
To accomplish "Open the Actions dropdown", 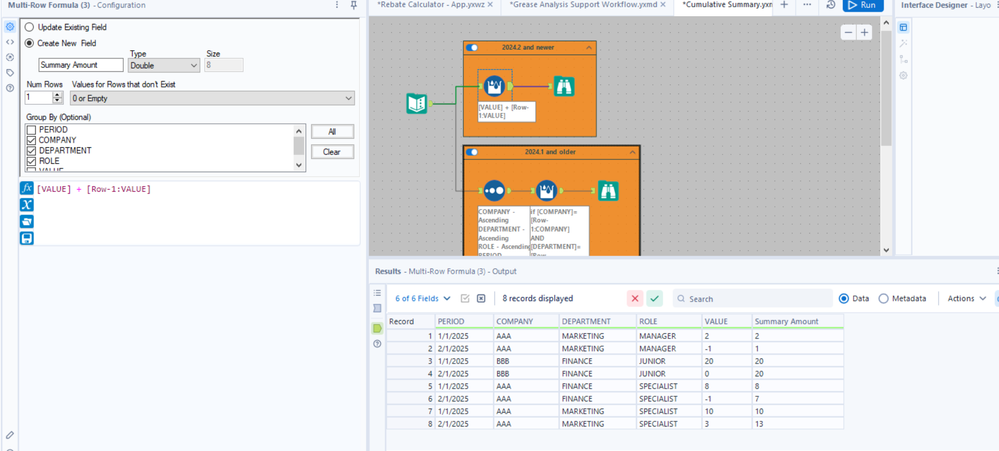I will [967, 298].
